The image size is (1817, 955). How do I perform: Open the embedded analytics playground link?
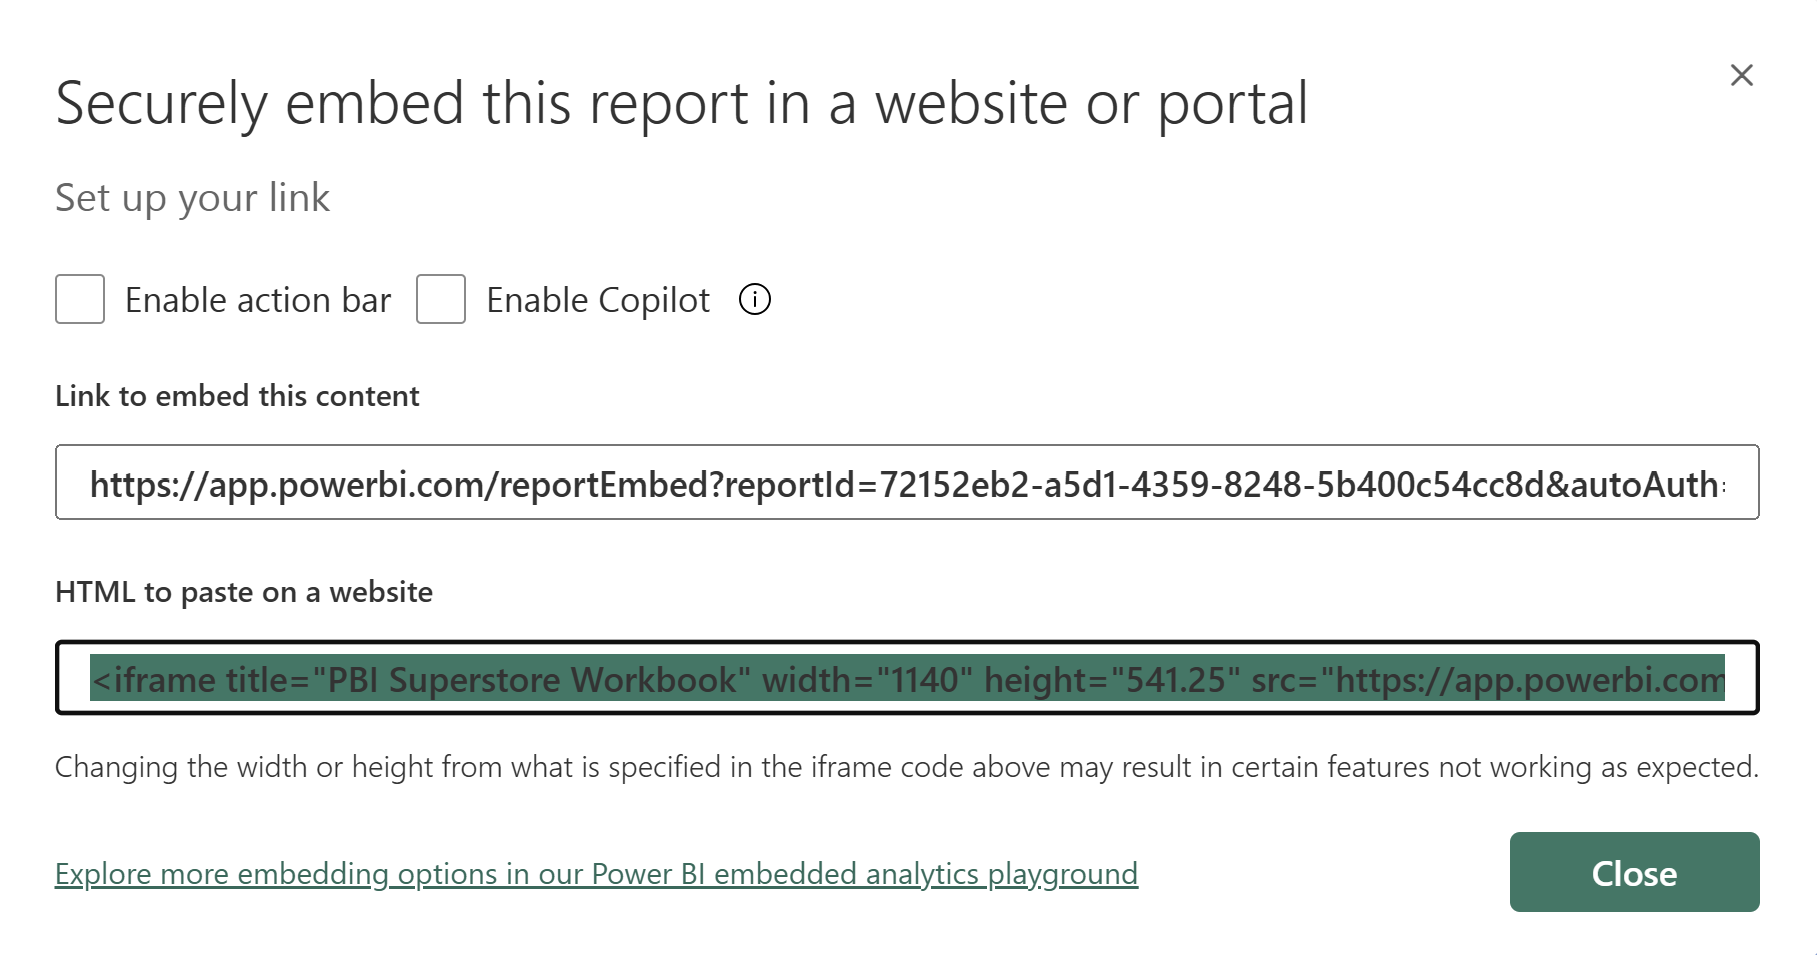596,874
